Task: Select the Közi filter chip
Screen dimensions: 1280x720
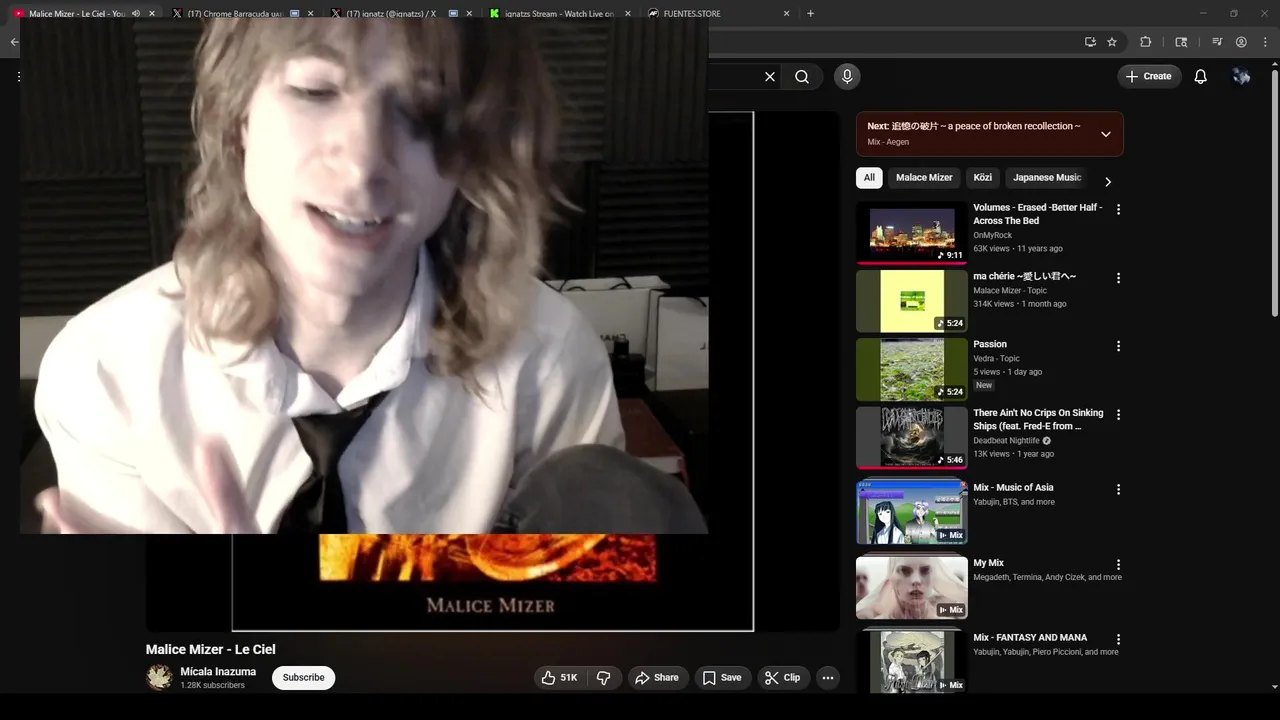Action: pyautogui.click(x=983, y=178)
